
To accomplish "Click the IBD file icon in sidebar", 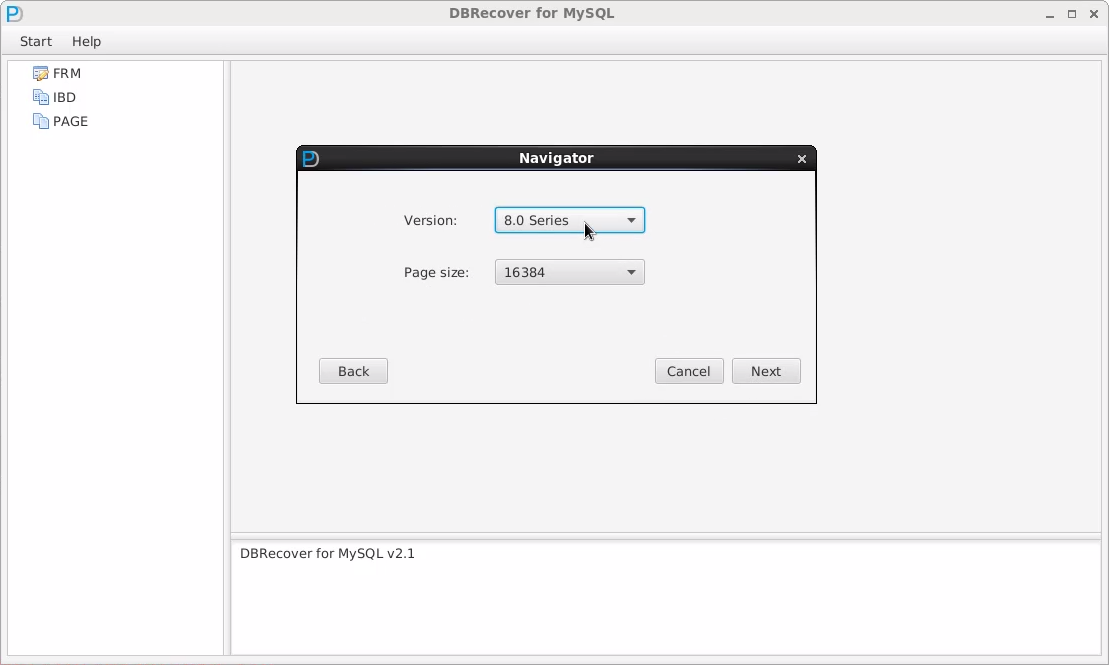I will pyautogui.click(x=40, y=97).
